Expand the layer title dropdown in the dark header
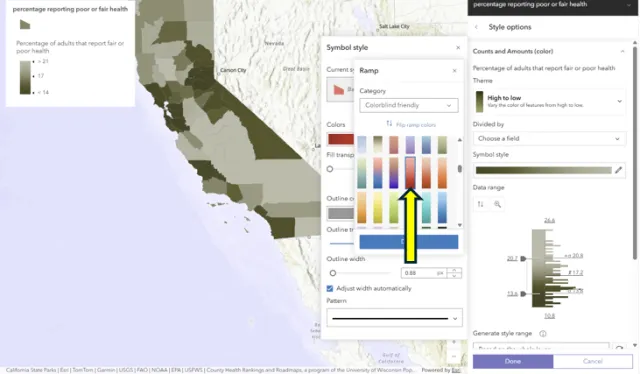 coord(629,5)
